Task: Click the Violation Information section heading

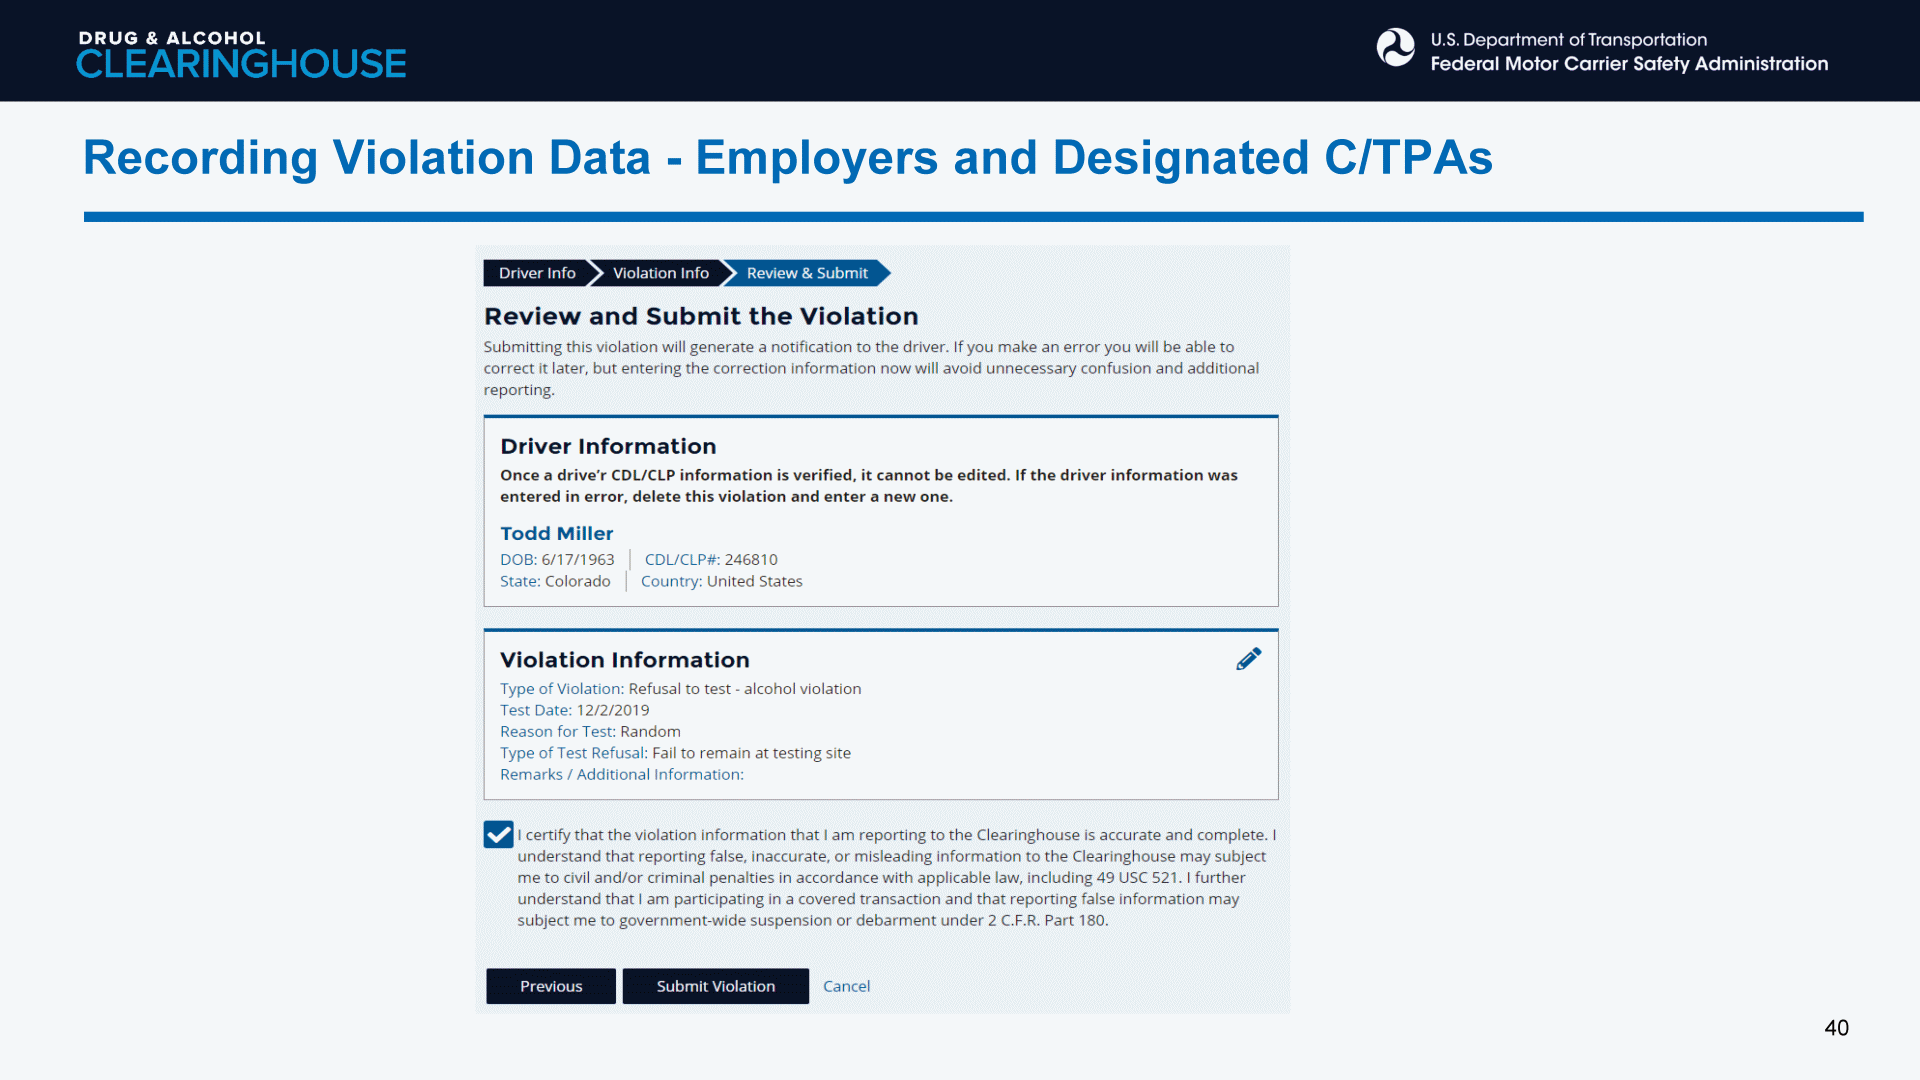Action: tap(624, 660)
